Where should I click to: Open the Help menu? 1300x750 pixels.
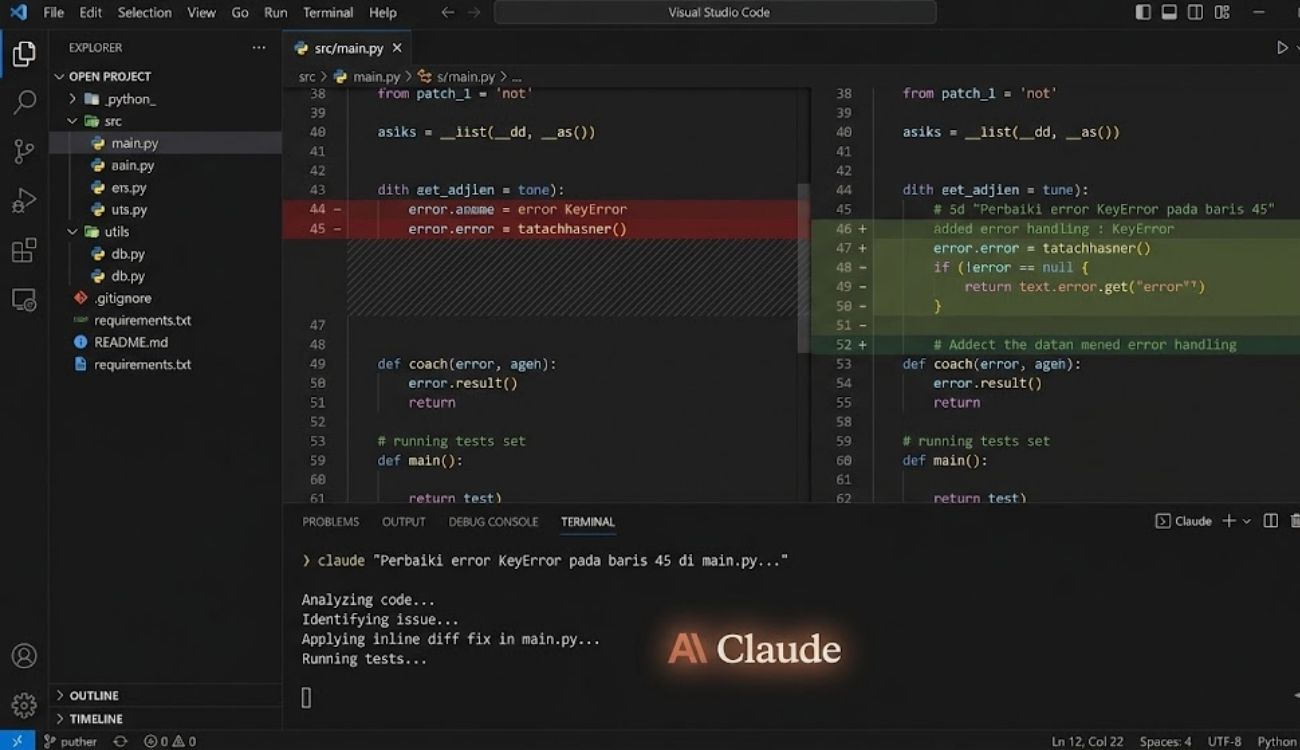tap(383, 13)
